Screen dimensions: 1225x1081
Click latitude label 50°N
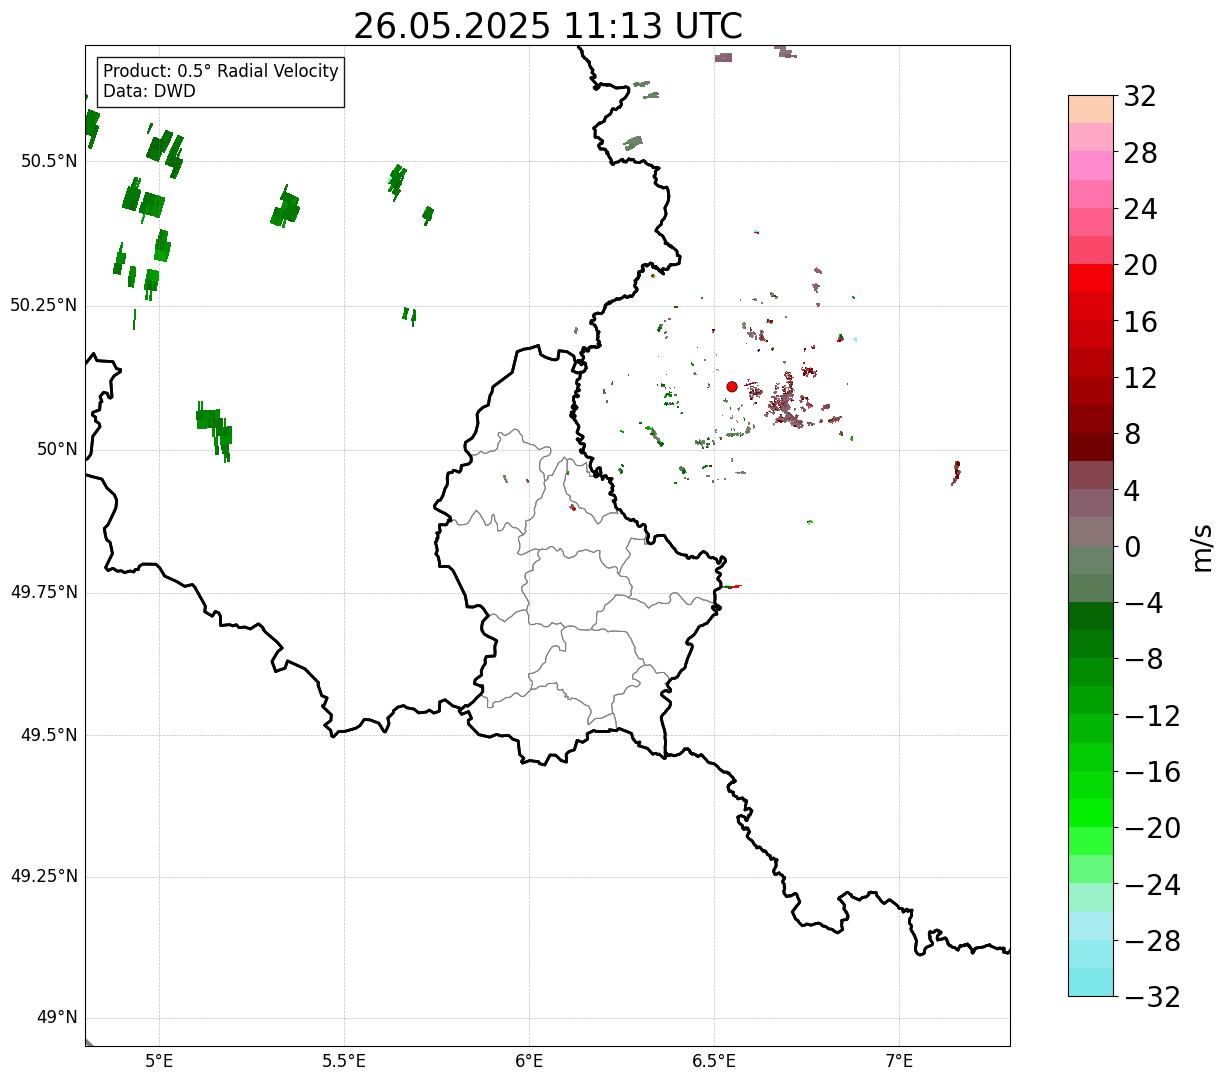tap(57, 449)
